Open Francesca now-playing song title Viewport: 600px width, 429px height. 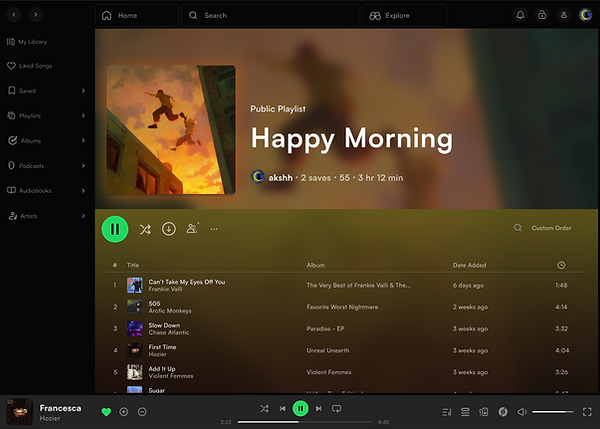click(x=60, y=408)
